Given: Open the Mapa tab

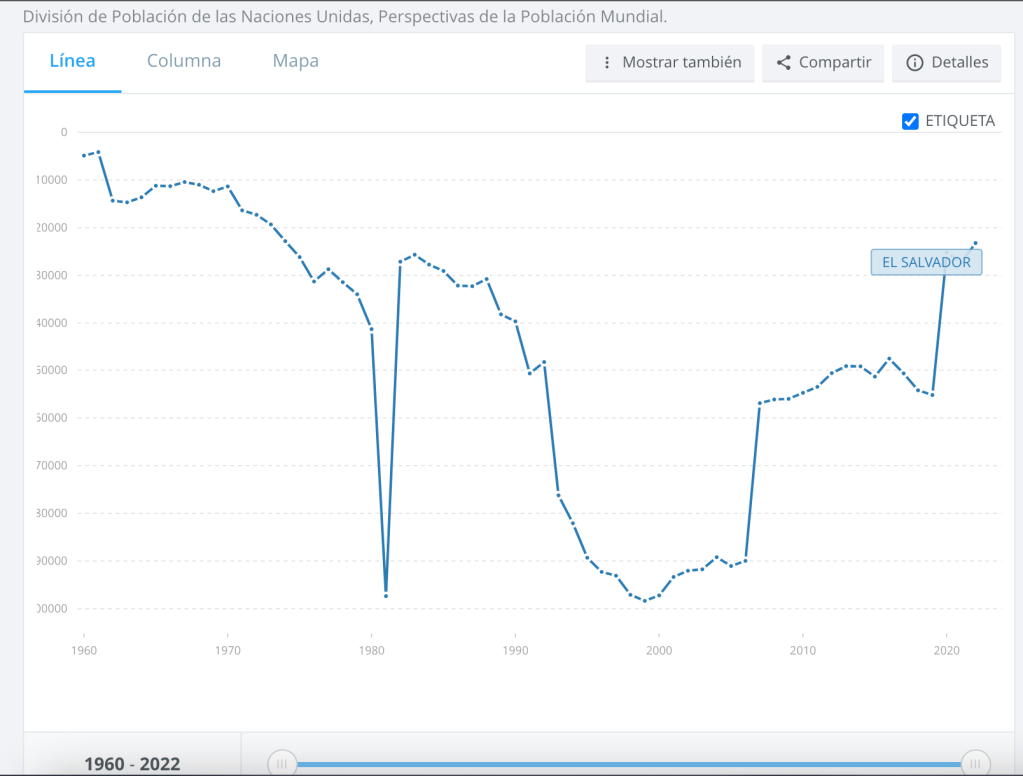Looking at the screenshot, I should pyautogui.click(x=295, y=61).
